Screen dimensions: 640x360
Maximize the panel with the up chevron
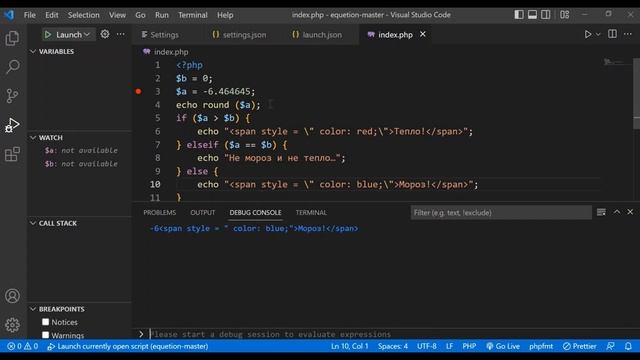coord(617,212)
